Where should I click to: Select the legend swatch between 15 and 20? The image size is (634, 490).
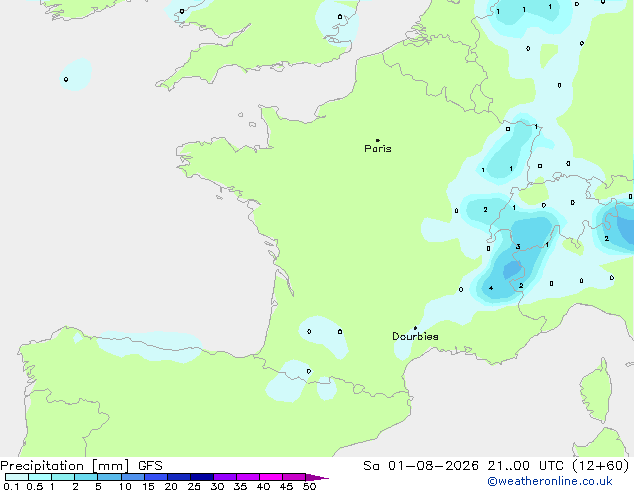pos(155,477)
